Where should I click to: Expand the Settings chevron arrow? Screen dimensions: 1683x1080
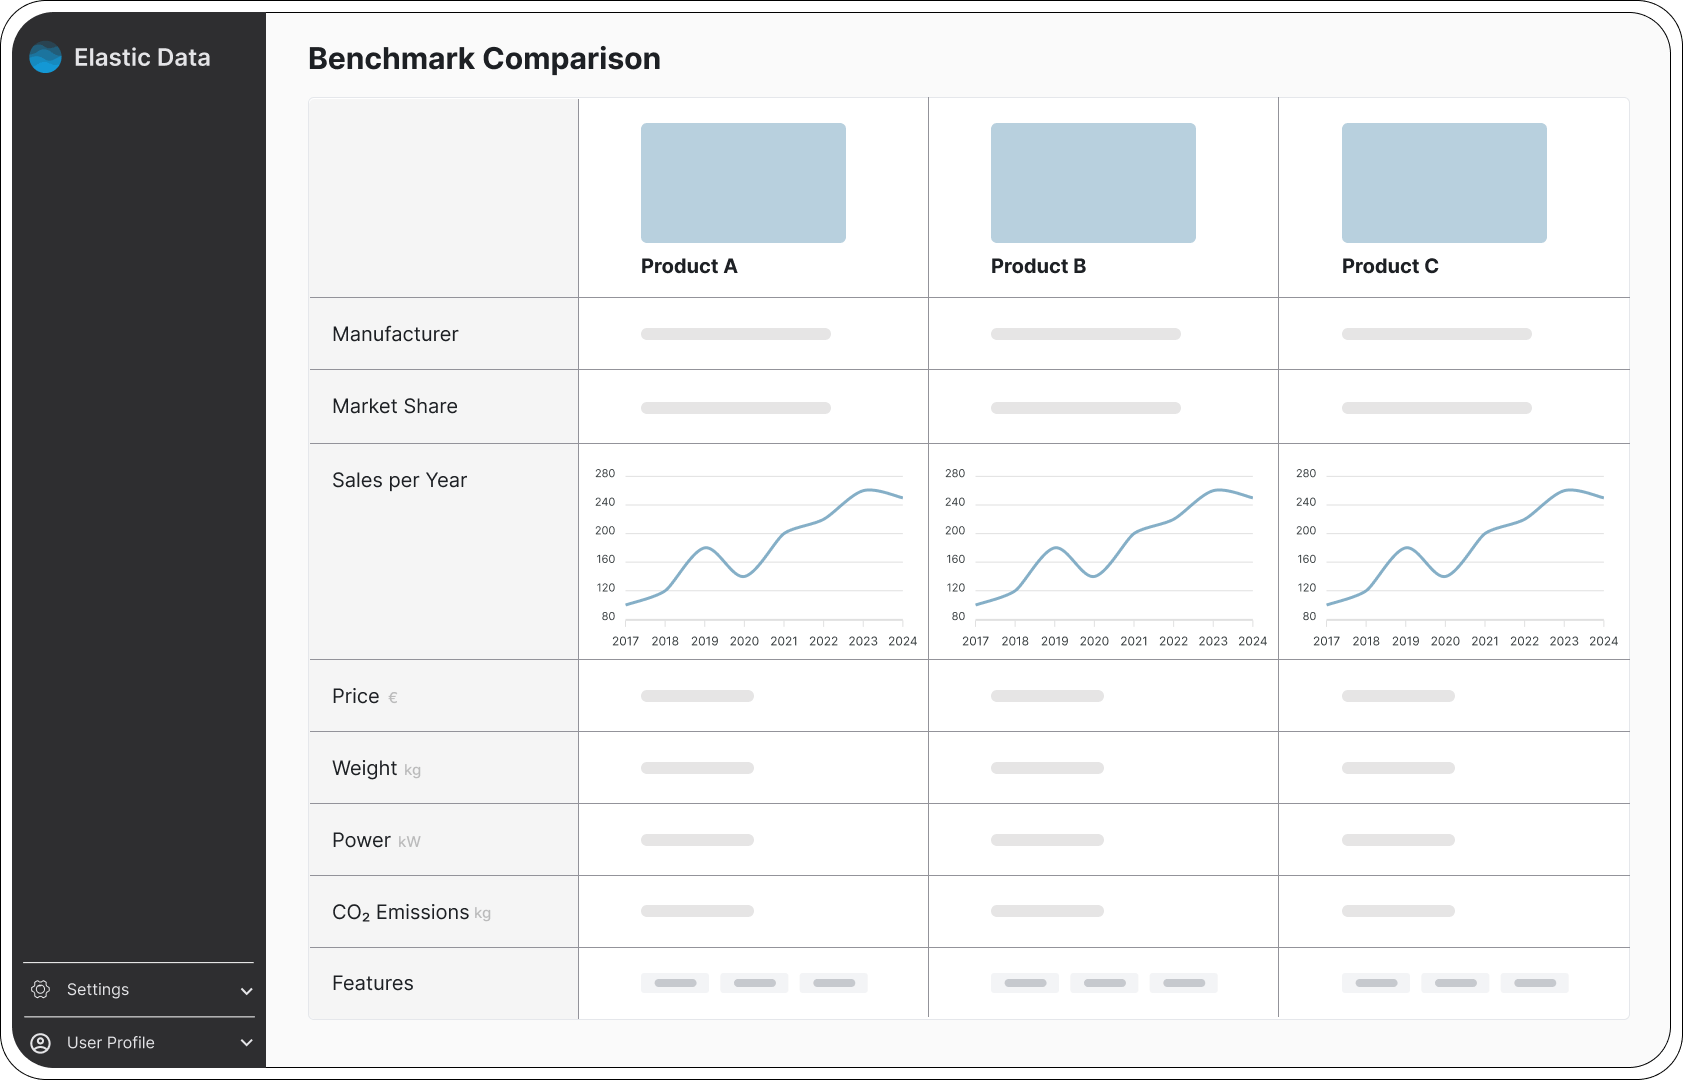[246, 991]
